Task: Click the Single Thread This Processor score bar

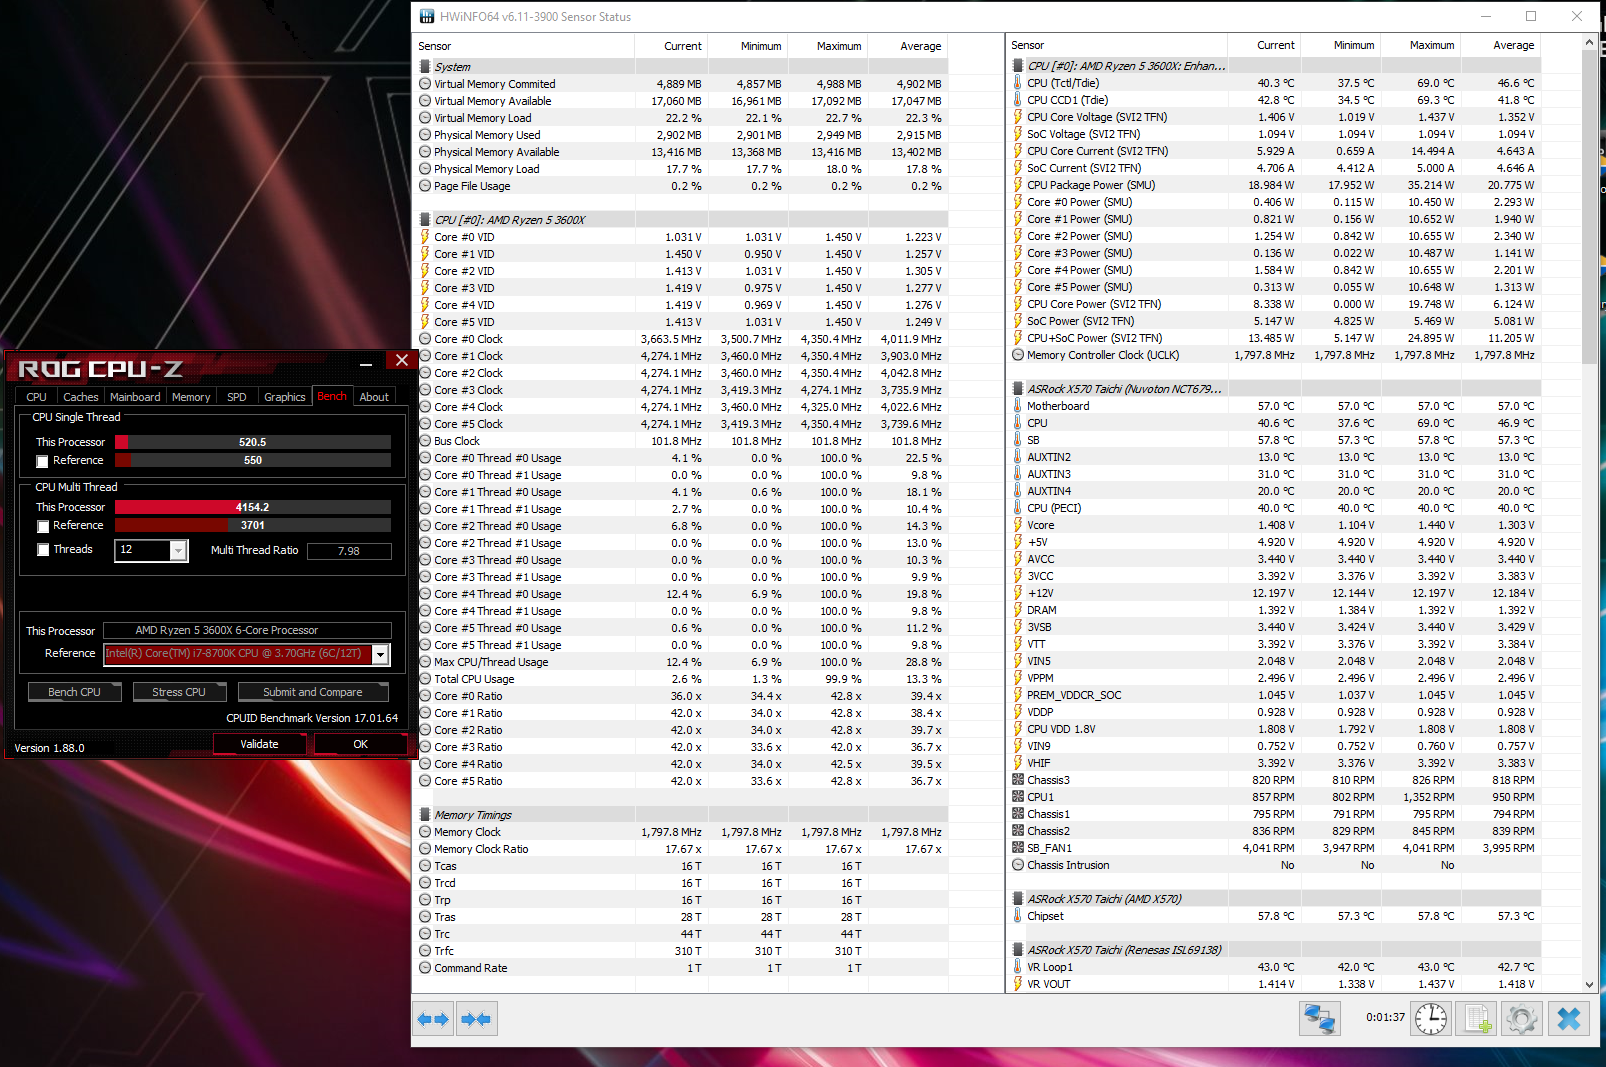Action: tap(253, 442)
